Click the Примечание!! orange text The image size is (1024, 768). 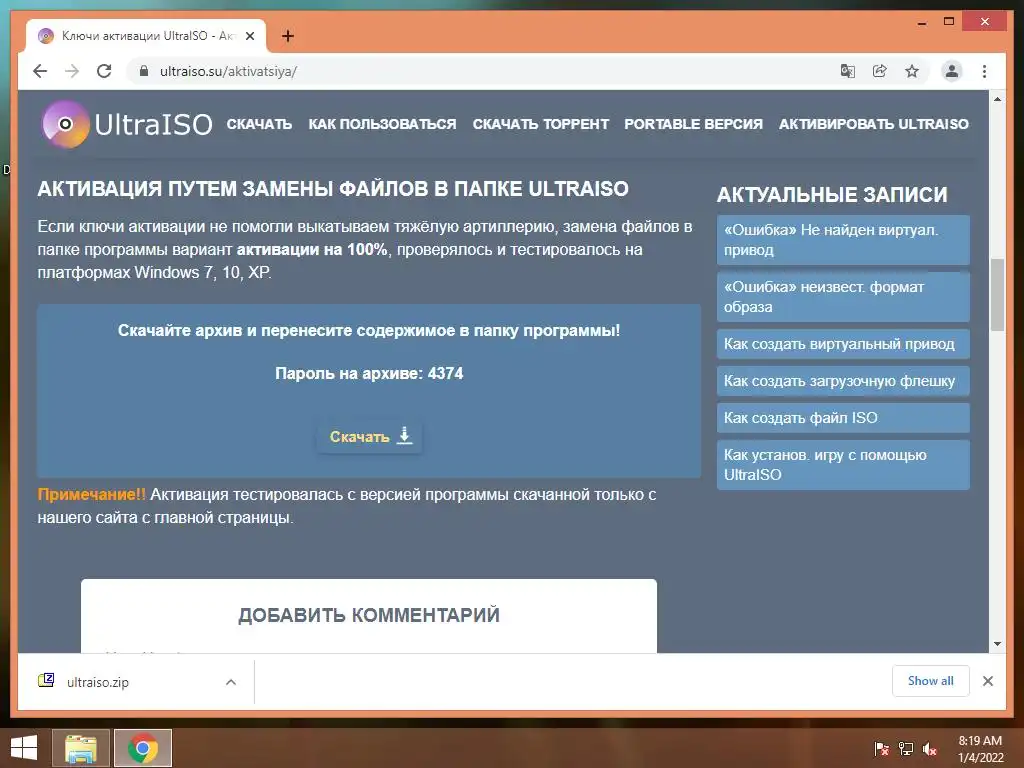tap(91, 494)
